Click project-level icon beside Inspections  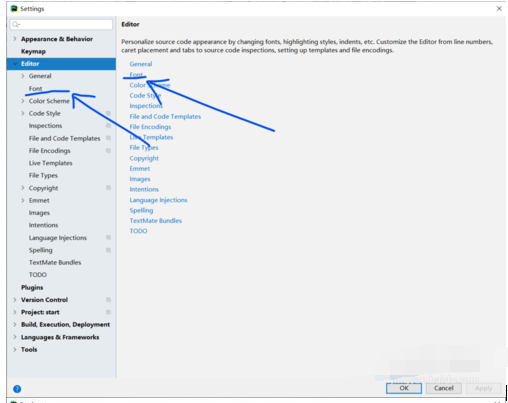[108, 126]
